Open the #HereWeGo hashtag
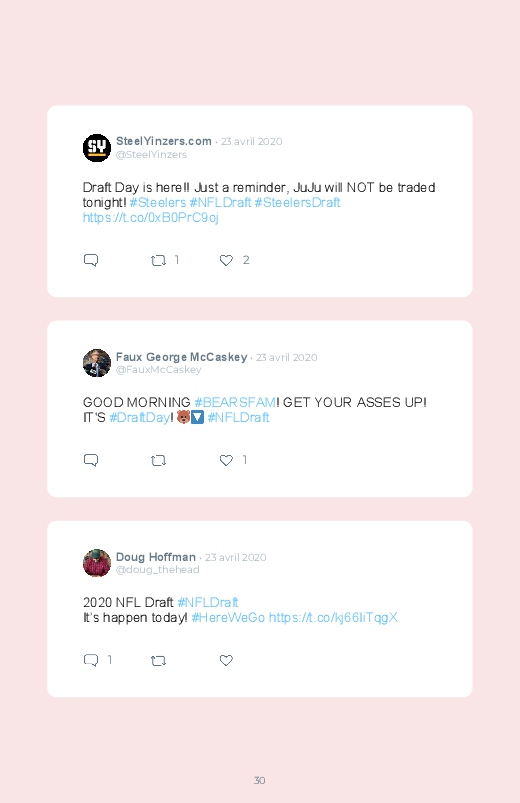The height and width of the screenshot is (803, 520). pyautogui.click(x=228, y=618)
